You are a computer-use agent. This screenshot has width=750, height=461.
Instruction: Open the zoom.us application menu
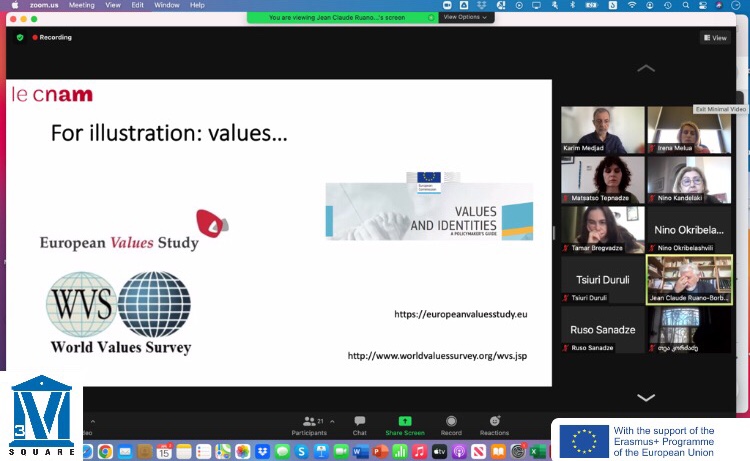pyautogui.click(x=44, y=5)
